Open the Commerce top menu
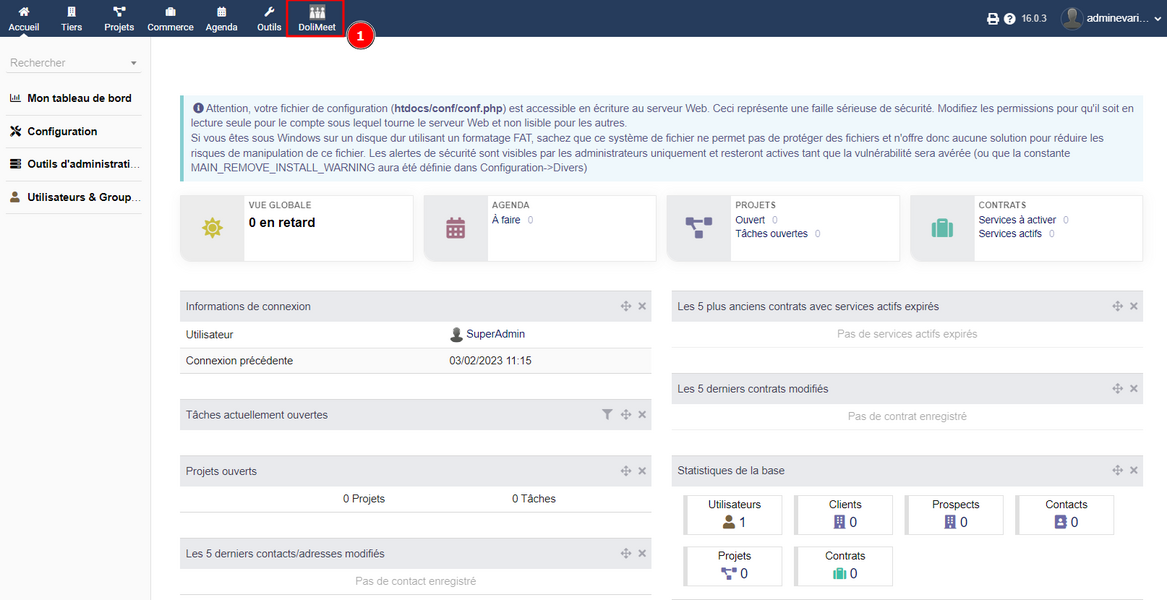Image resolution: width=1167 pixels, height=600 pixels. pyautogui.click(x=170, y=18)
